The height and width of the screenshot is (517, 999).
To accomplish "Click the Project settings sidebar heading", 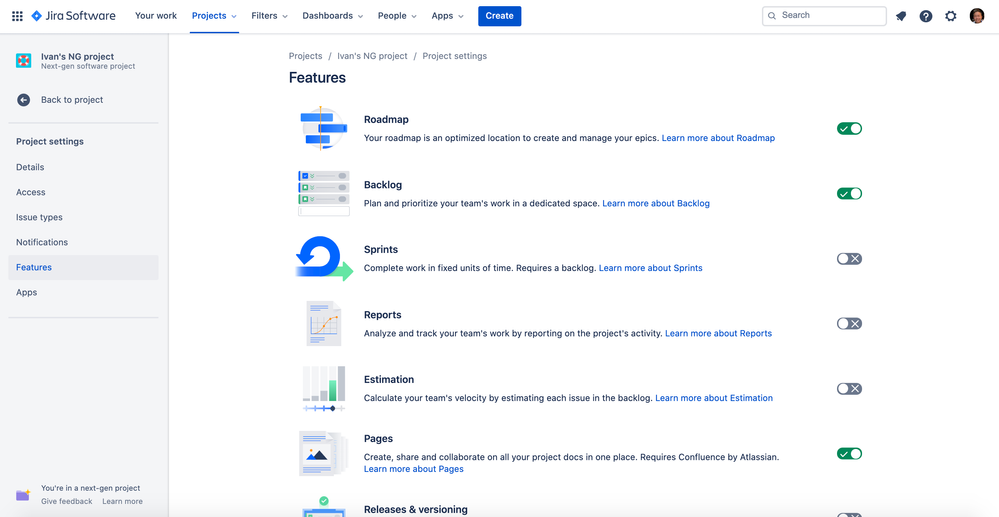I will click(50, 142).
